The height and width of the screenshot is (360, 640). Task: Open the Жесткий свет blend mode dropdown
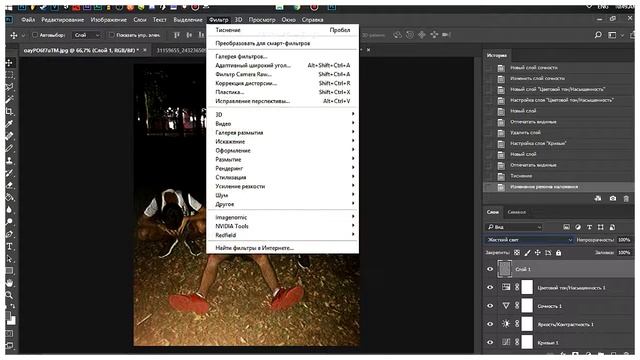529,240
